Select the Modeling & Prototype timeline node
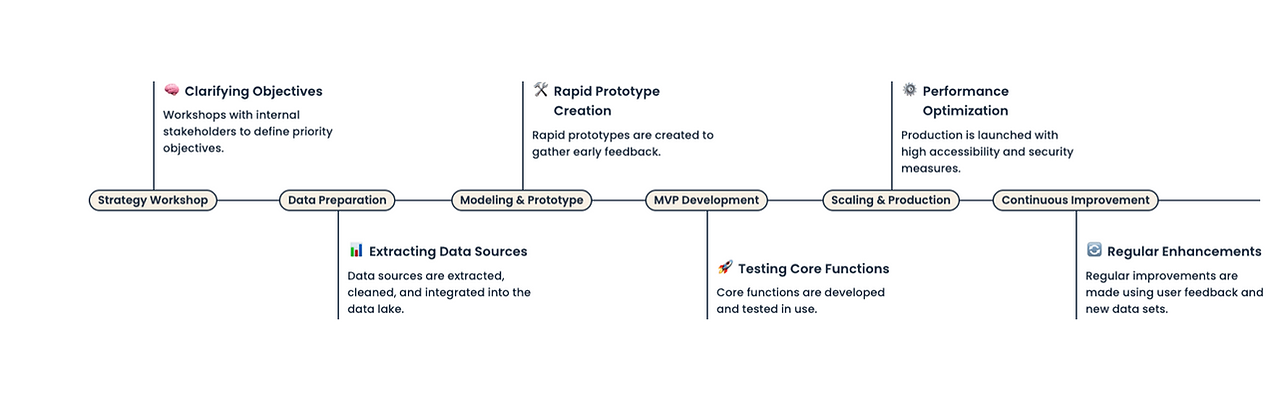1283x398 pixels. click(521, 200)
